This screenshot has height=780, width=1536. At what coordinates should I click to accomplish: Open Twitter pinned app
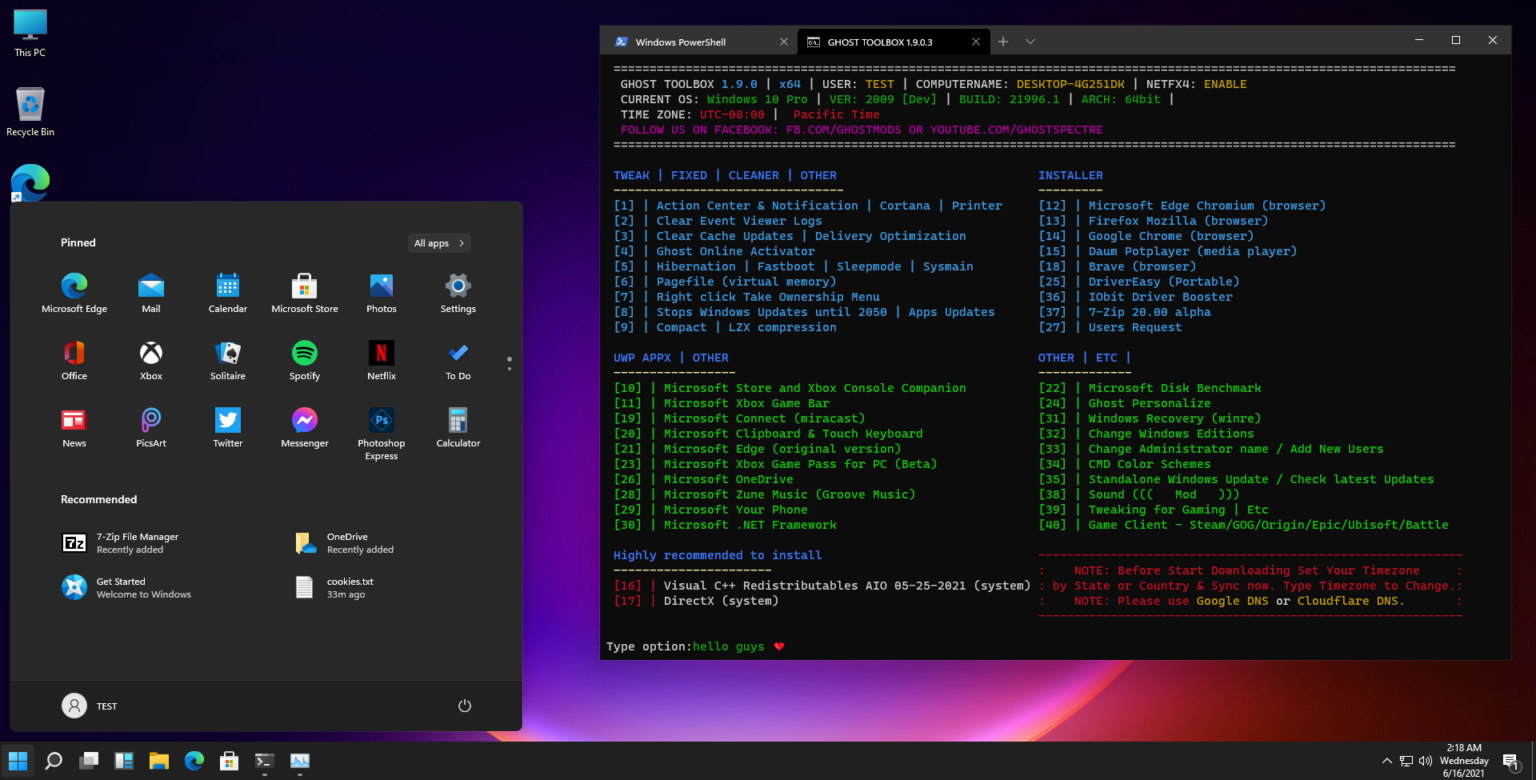[228, 427]
